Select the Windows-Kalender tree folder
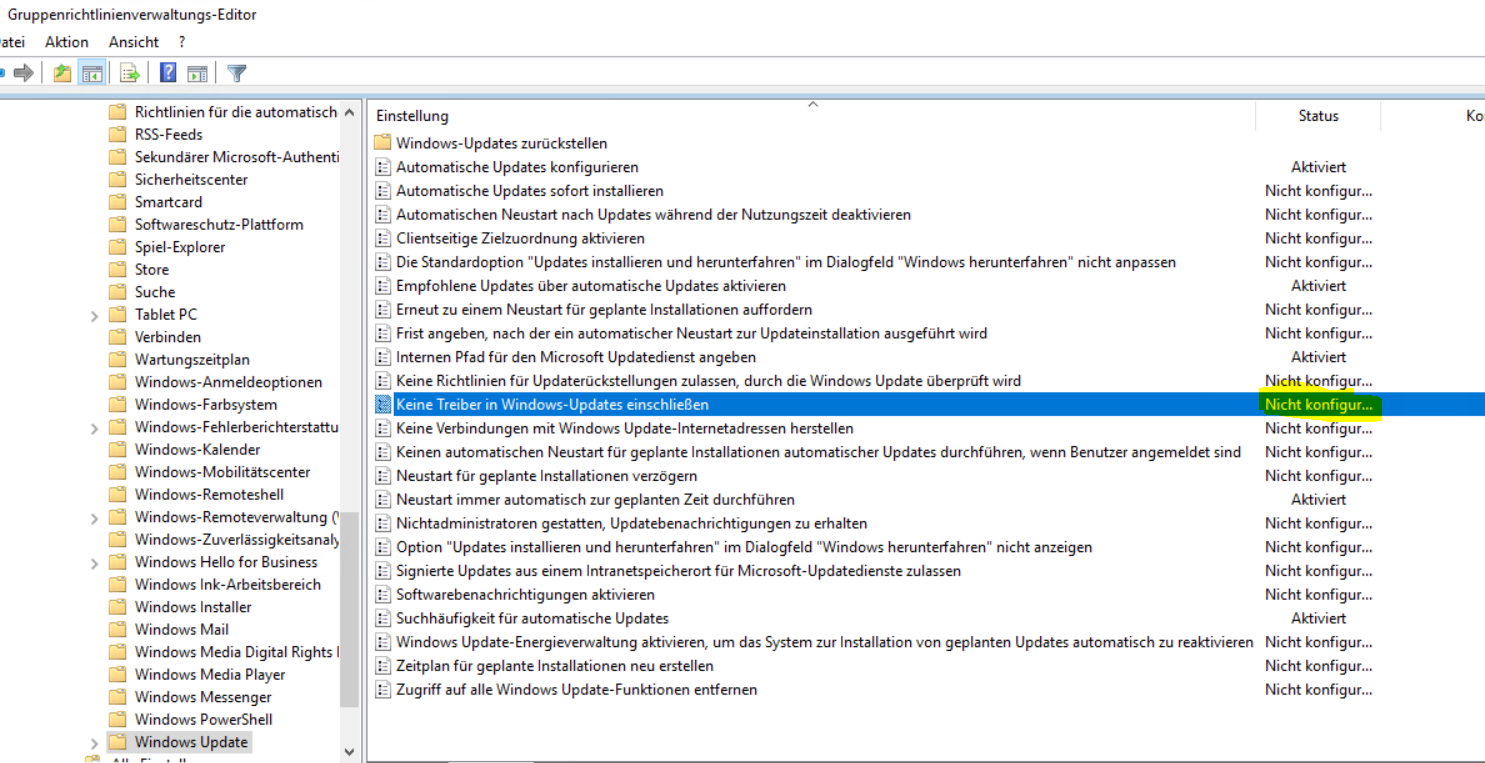The height and width of the screenshot is (763, 1485). 198,449
